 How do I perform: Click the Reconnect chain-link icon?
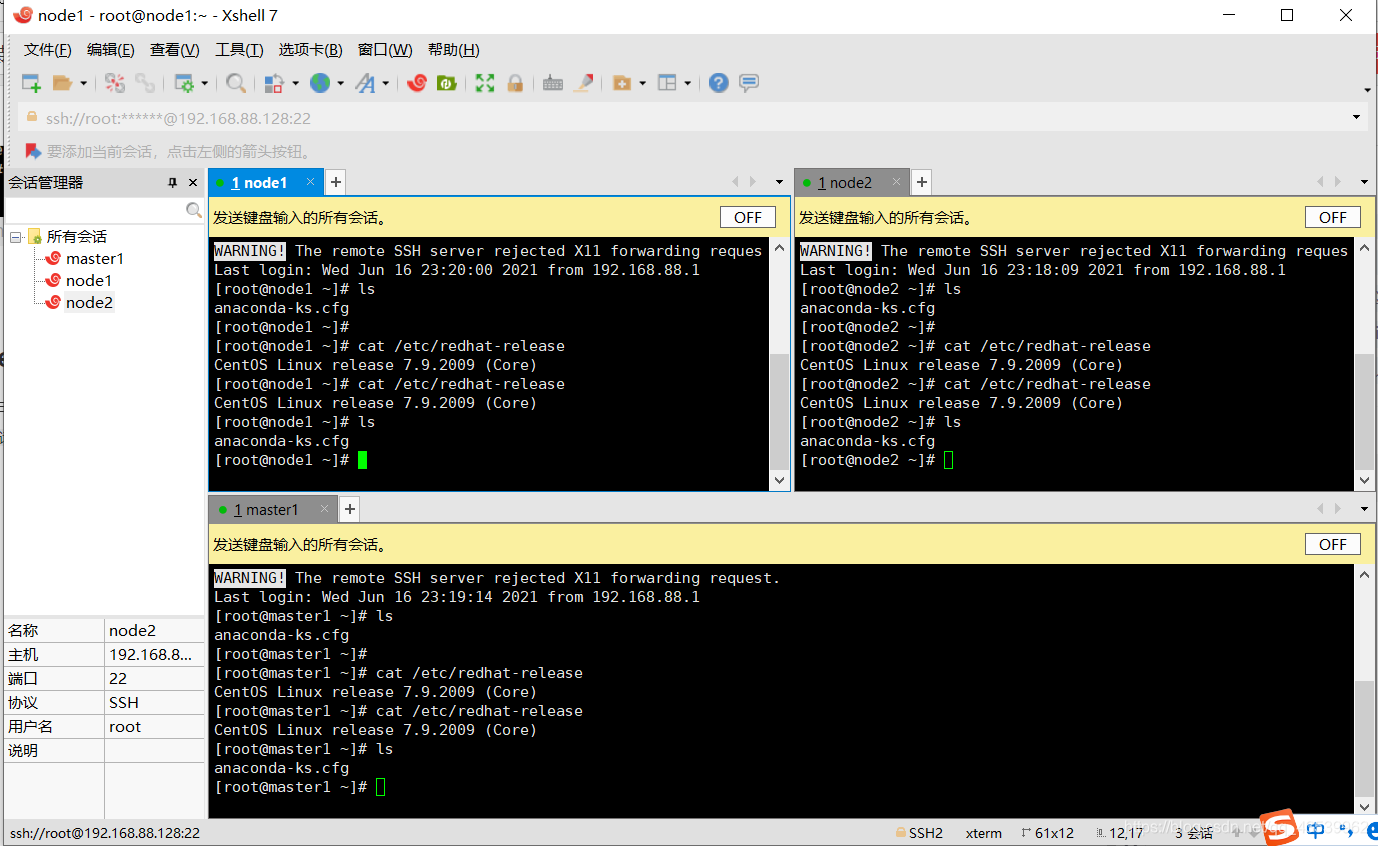tap(145, 83)
